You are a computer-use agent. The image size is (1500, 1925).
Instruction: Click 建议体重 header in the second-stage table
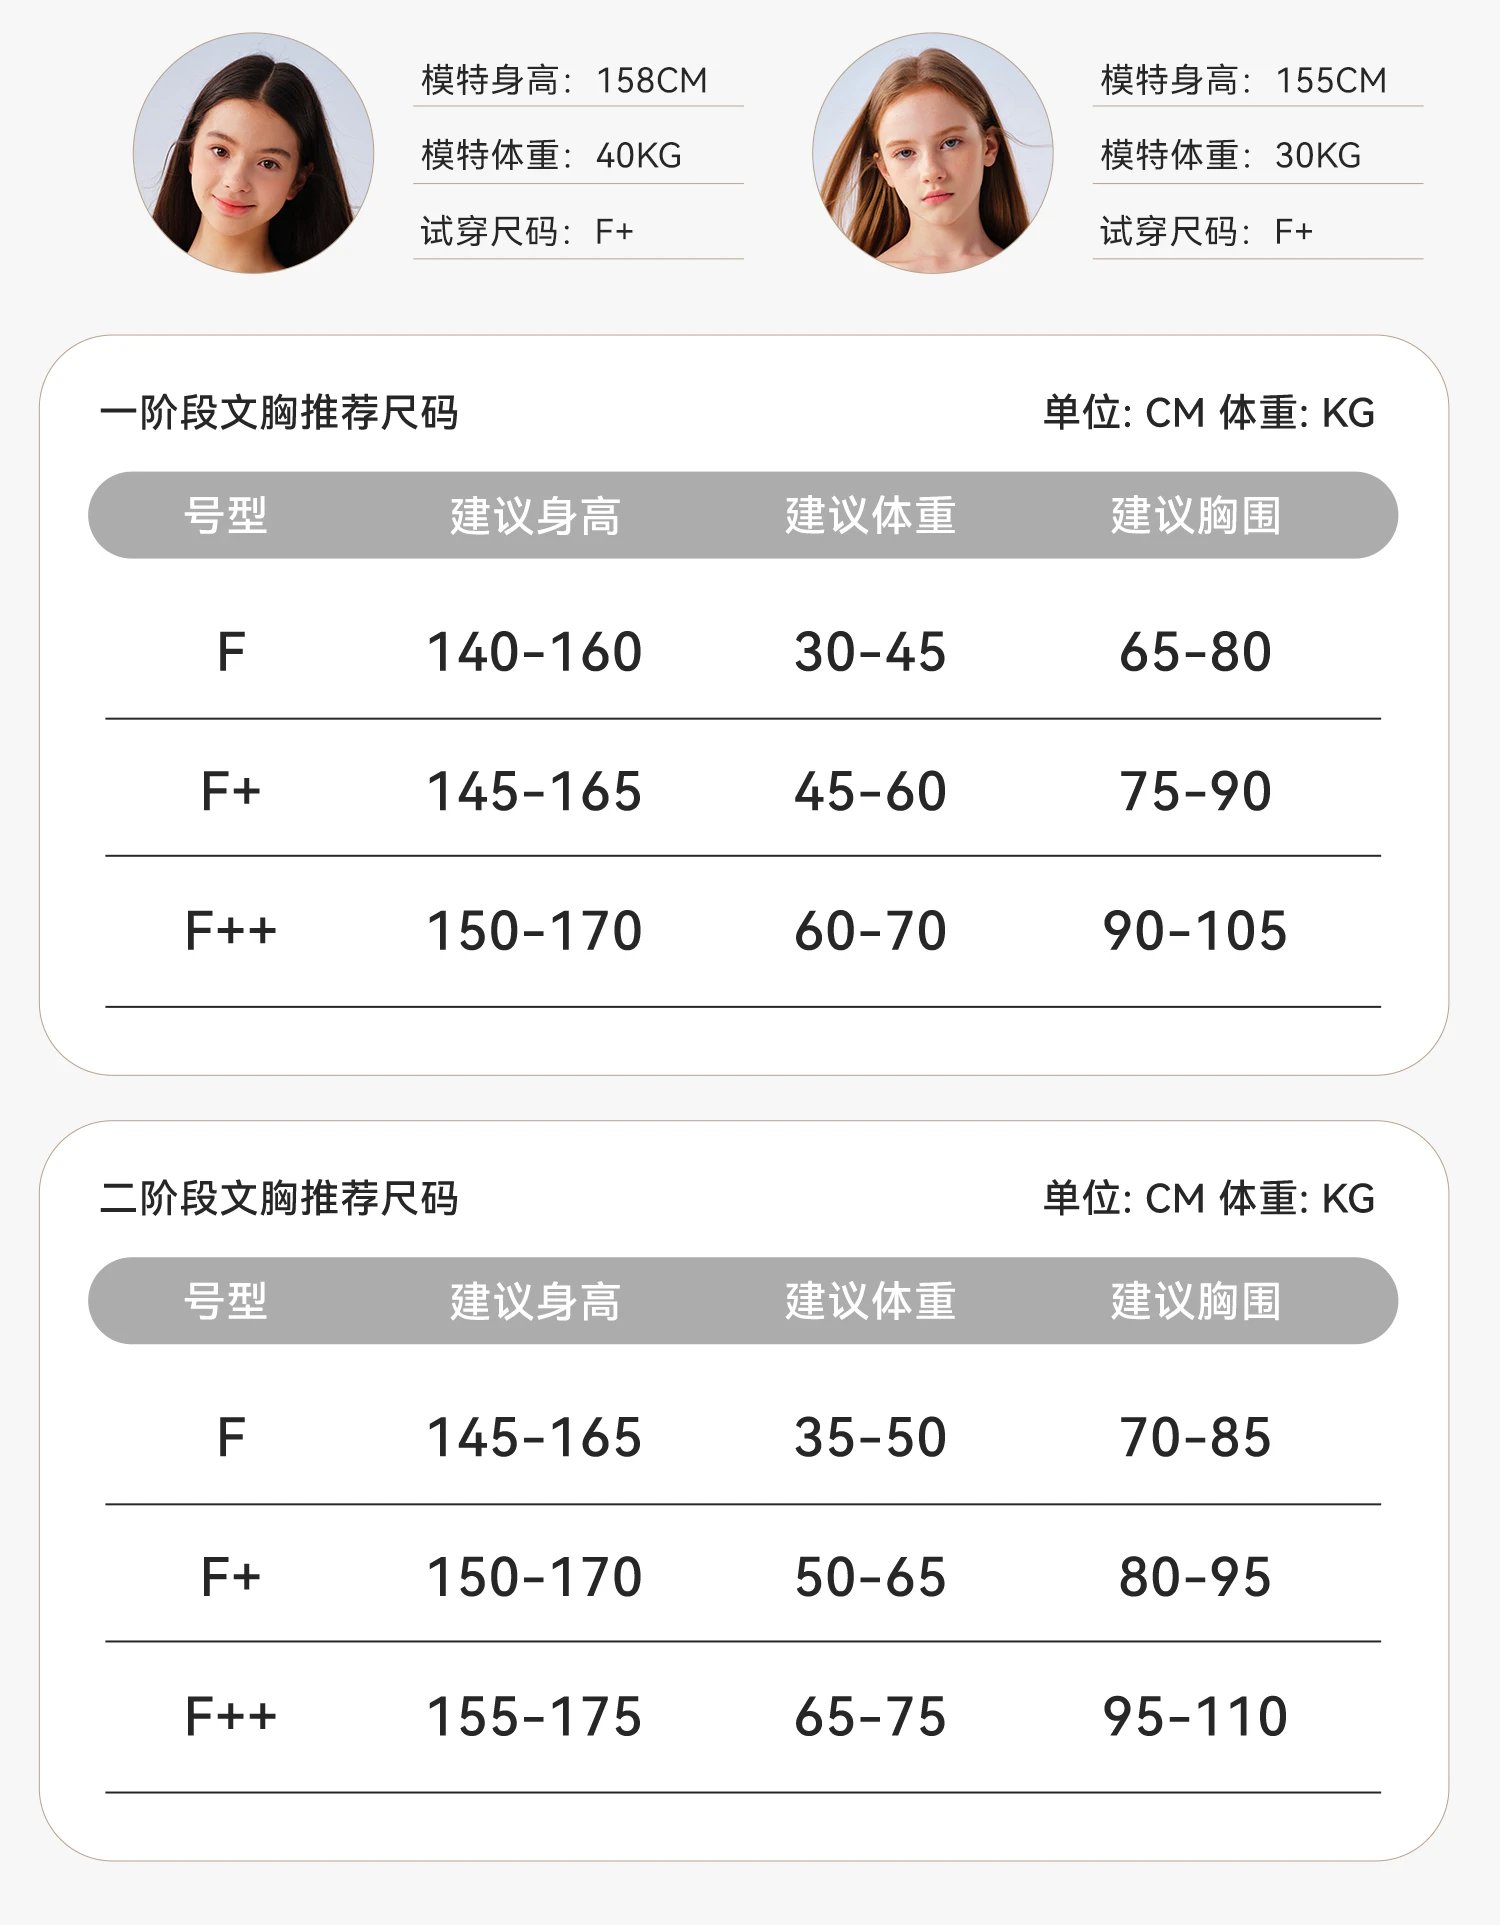[x=870, y=1301]
